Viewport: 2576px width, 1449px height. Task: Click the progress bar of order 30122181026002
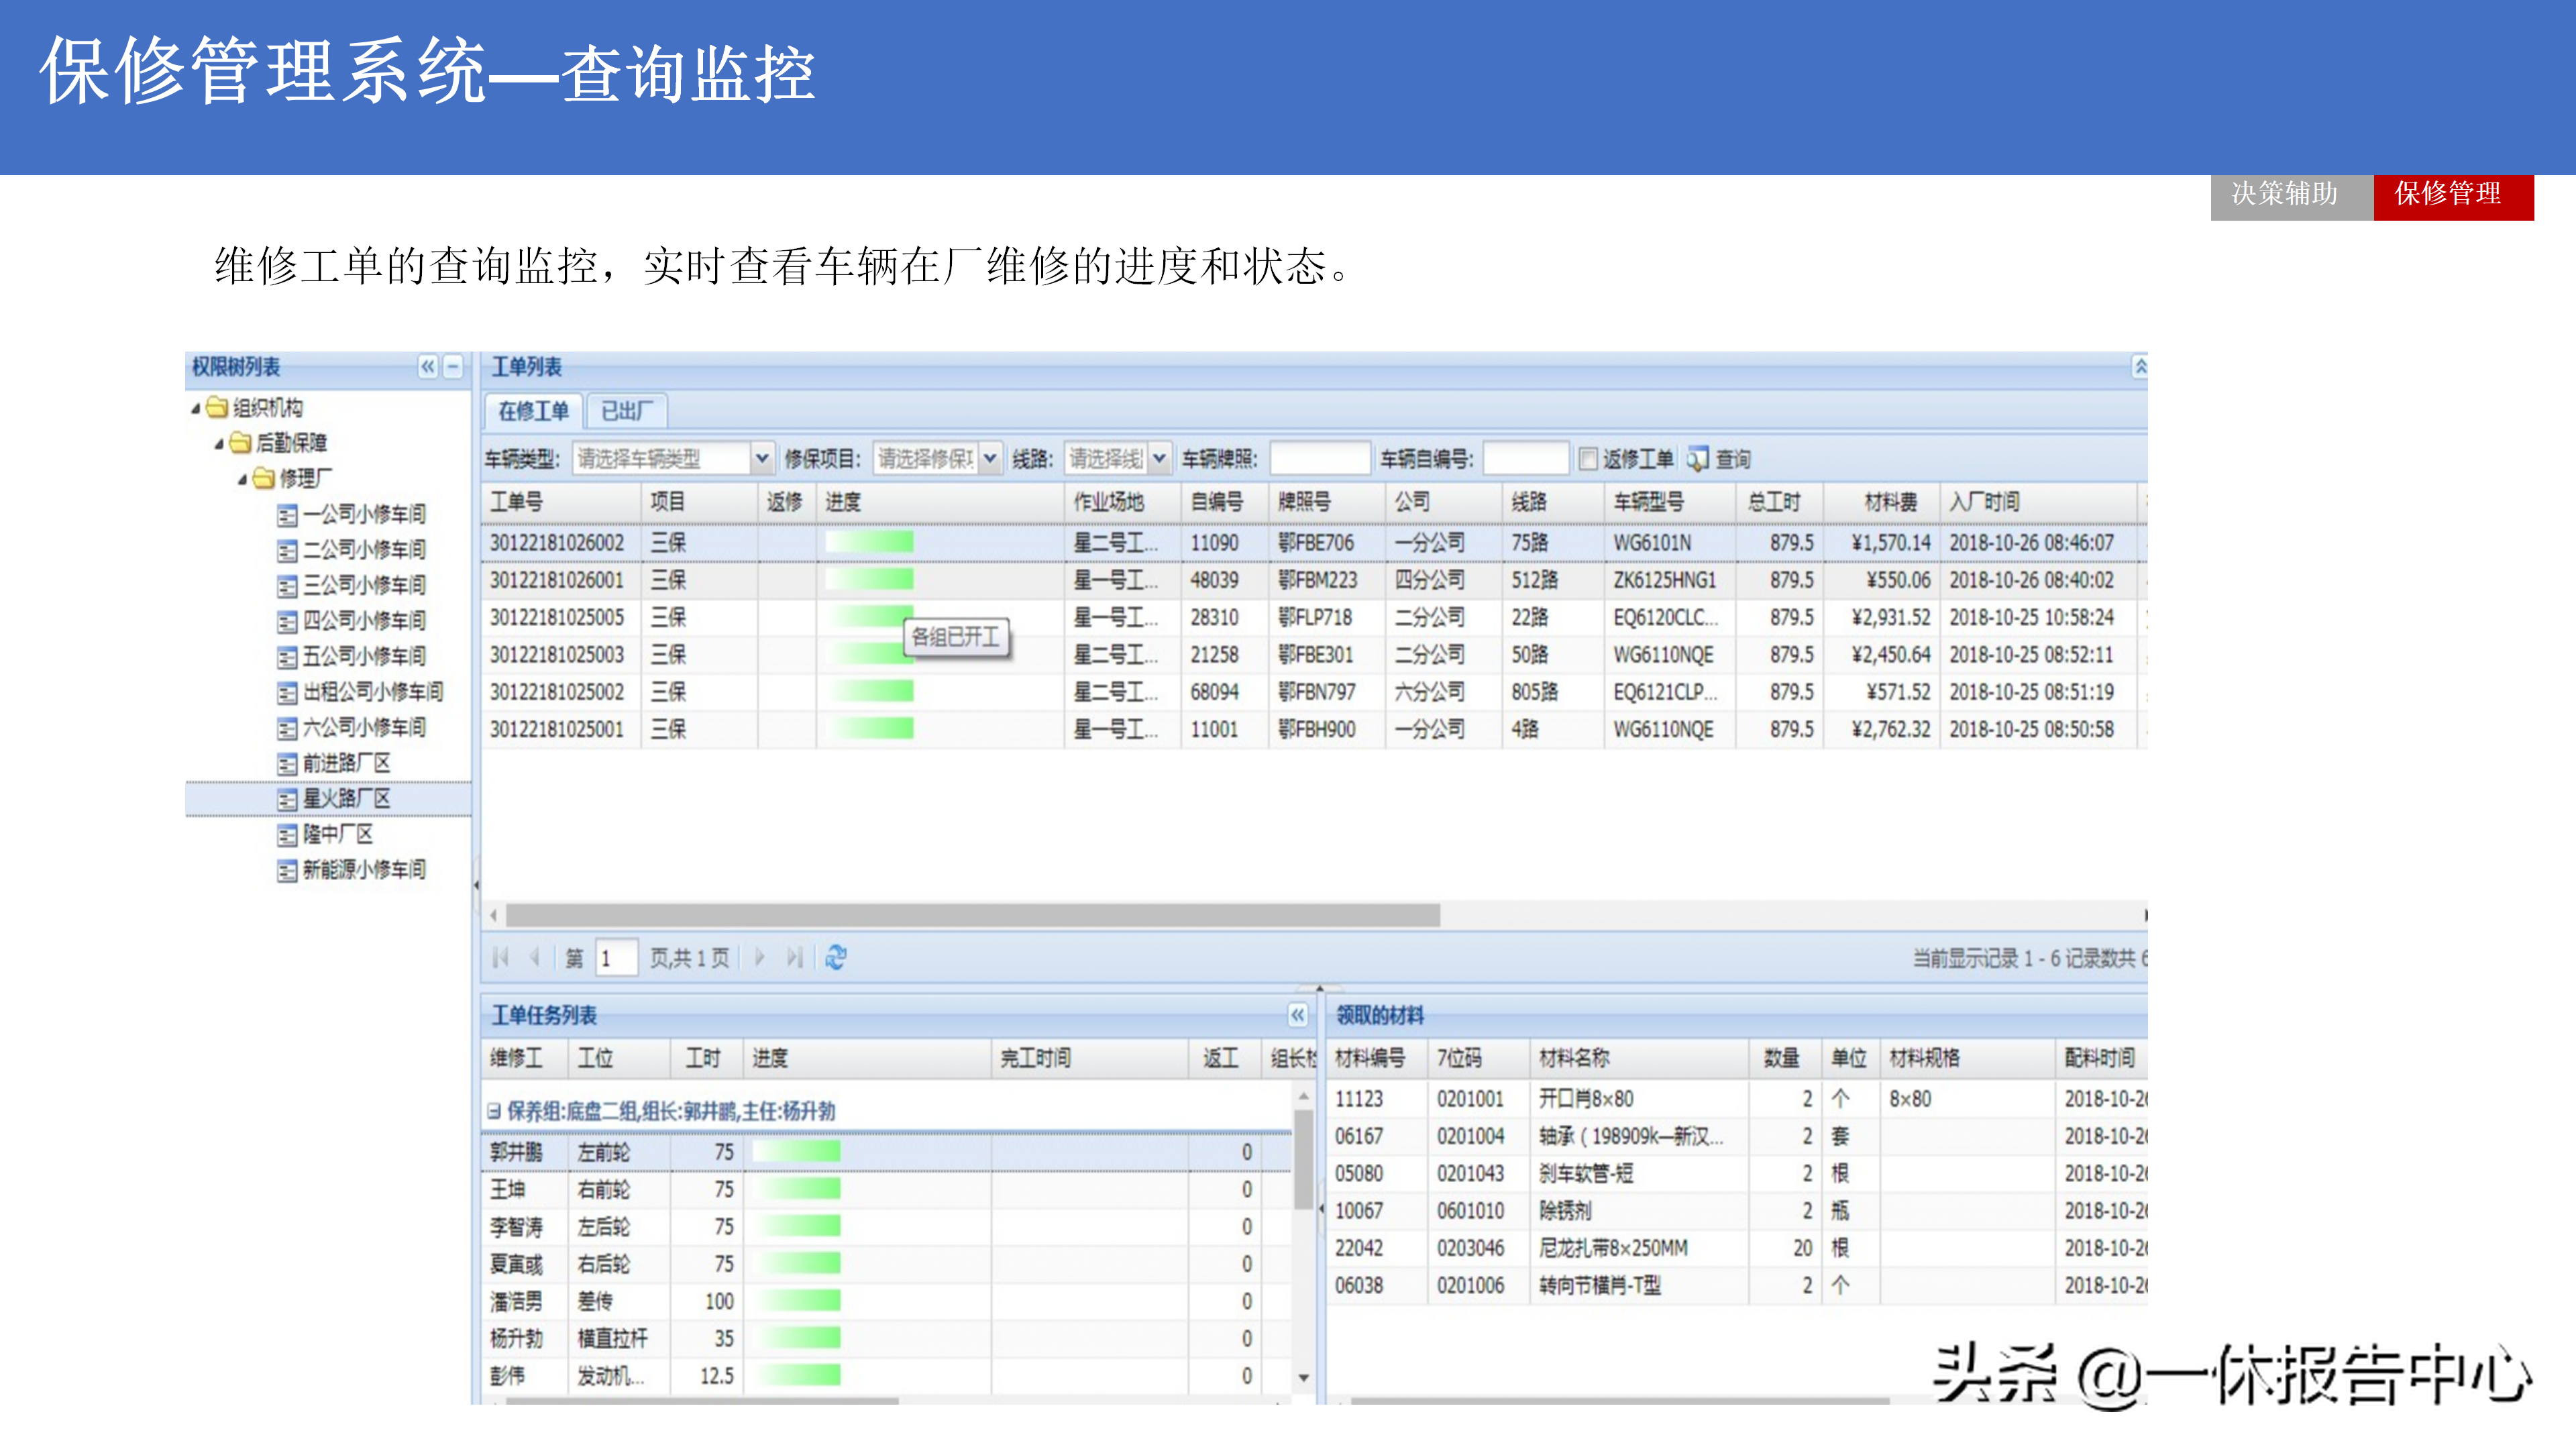click(869, 543)
